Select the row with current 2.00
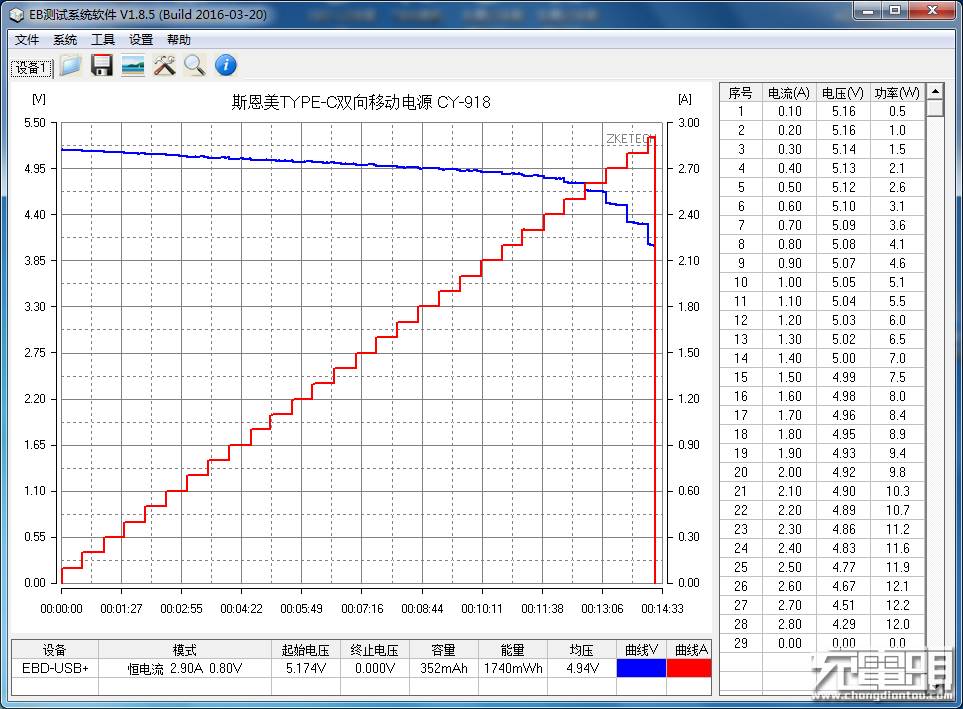The width and height of the screenshot is (963, 709). 822,472
